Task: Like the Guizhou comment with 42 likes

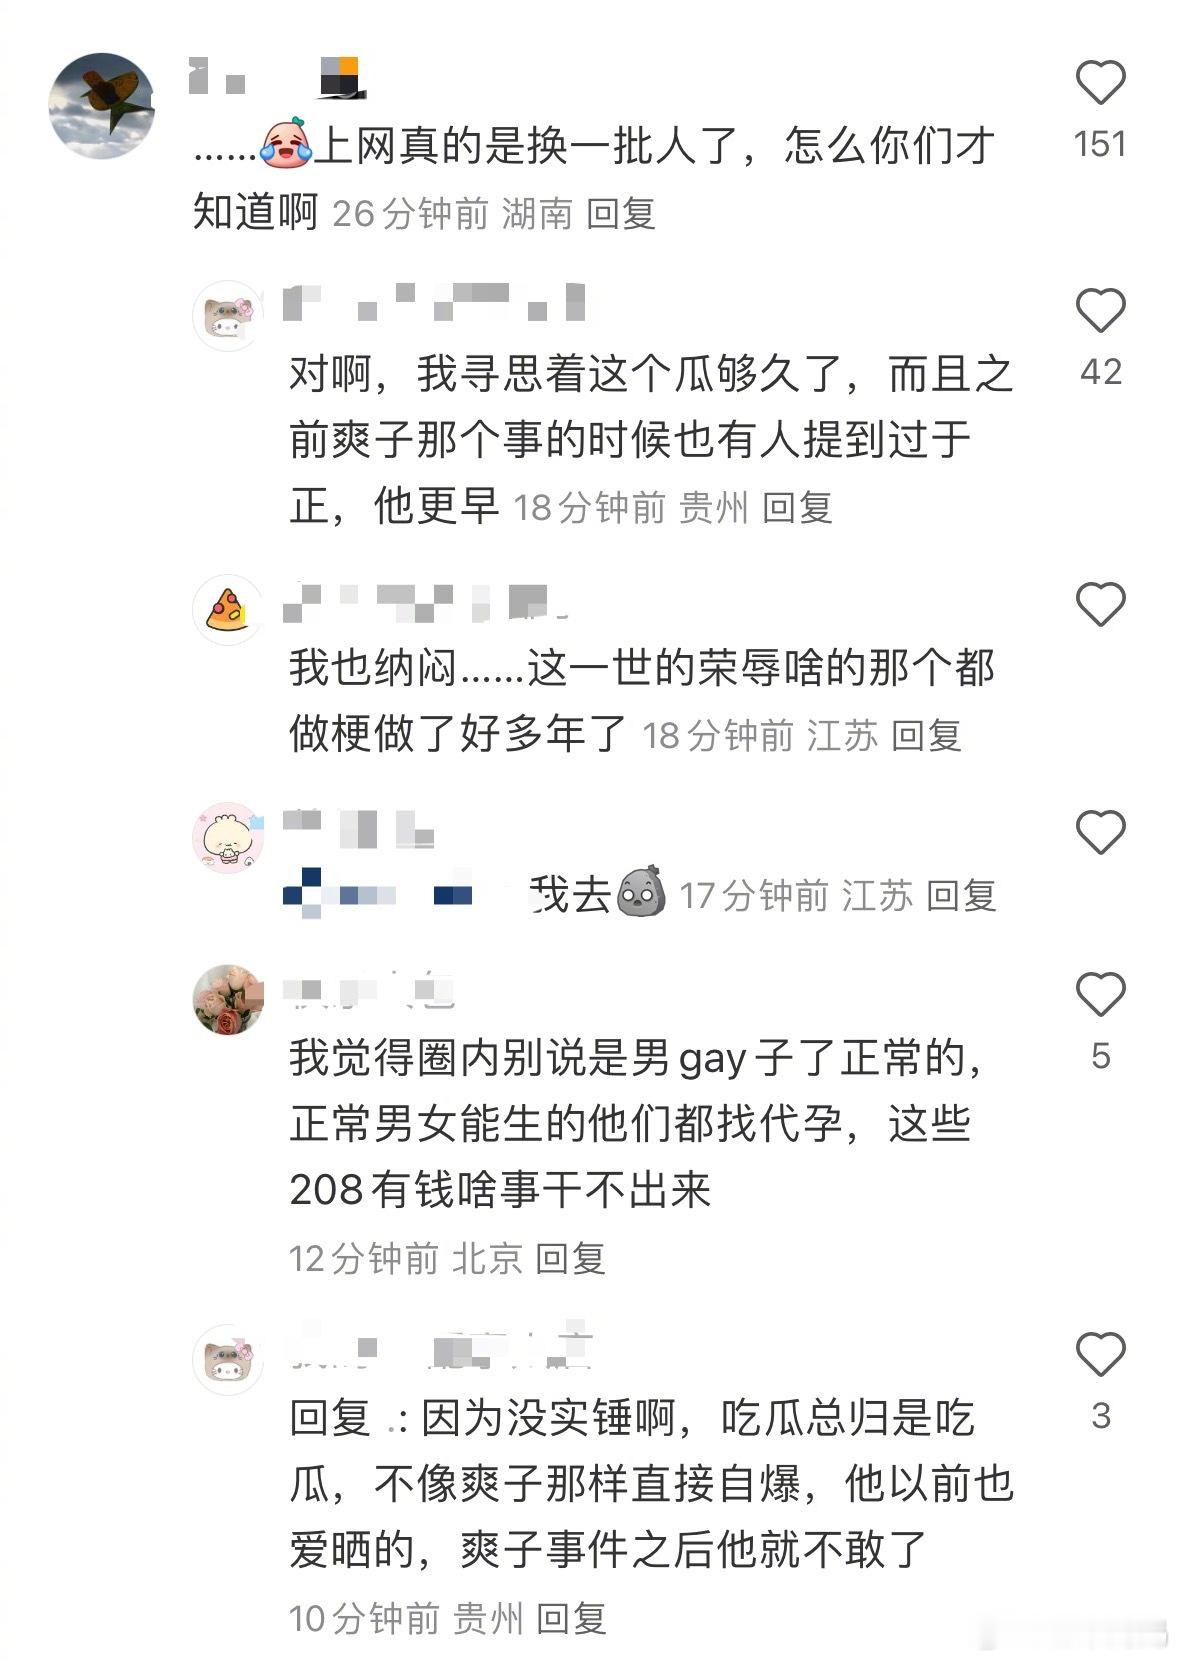Action: pos(1100,311)
